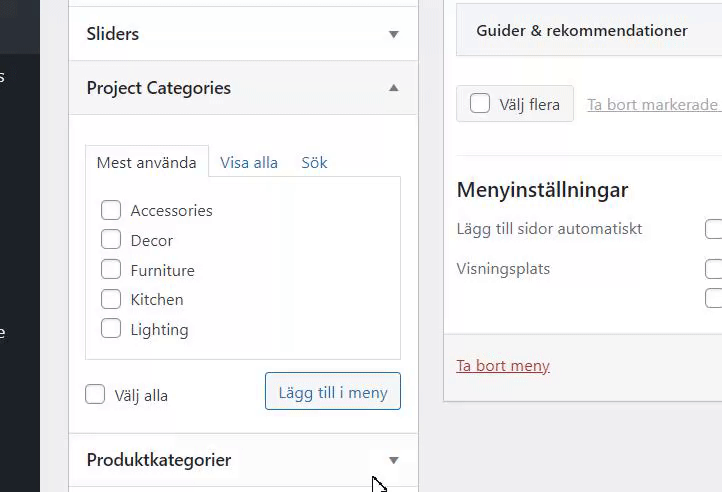Image resolution: width=722 pixels, height=492 pixels.
Task: Check the first Visningsplats checkbox
Action: [x=713, y=269]
